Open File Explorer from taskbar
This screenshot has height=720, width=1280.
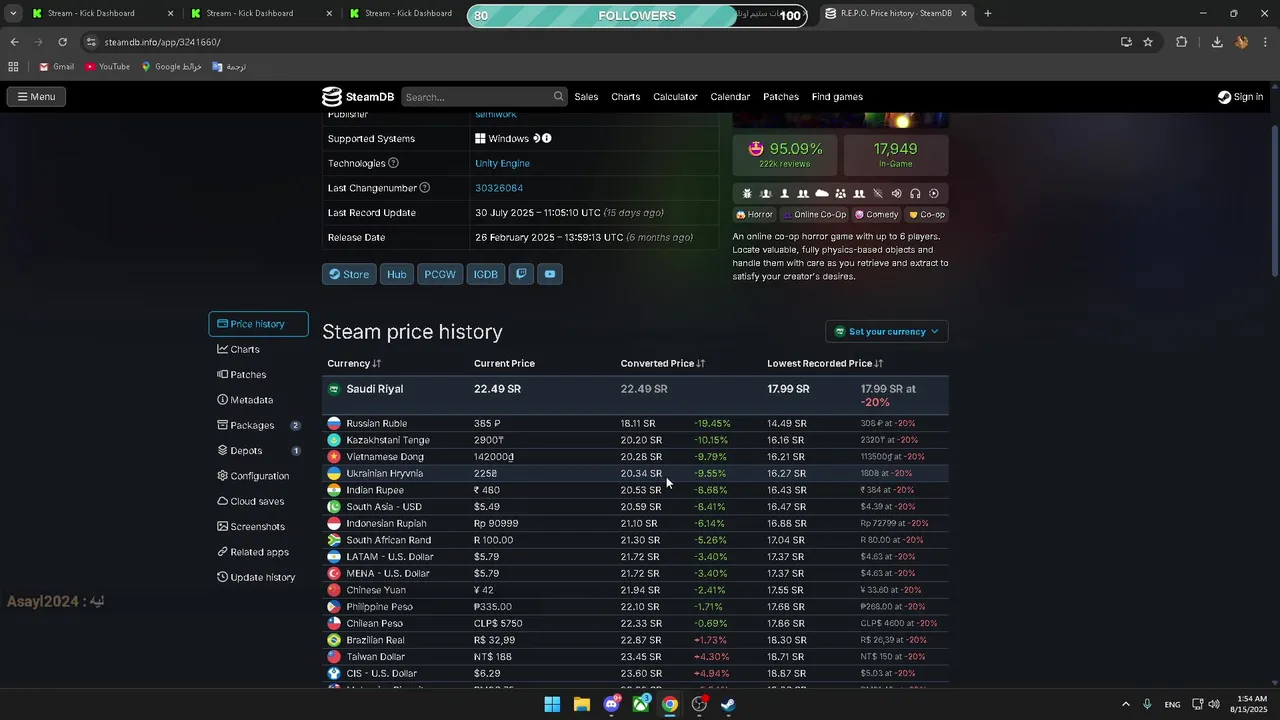click(x=582, y=704)
